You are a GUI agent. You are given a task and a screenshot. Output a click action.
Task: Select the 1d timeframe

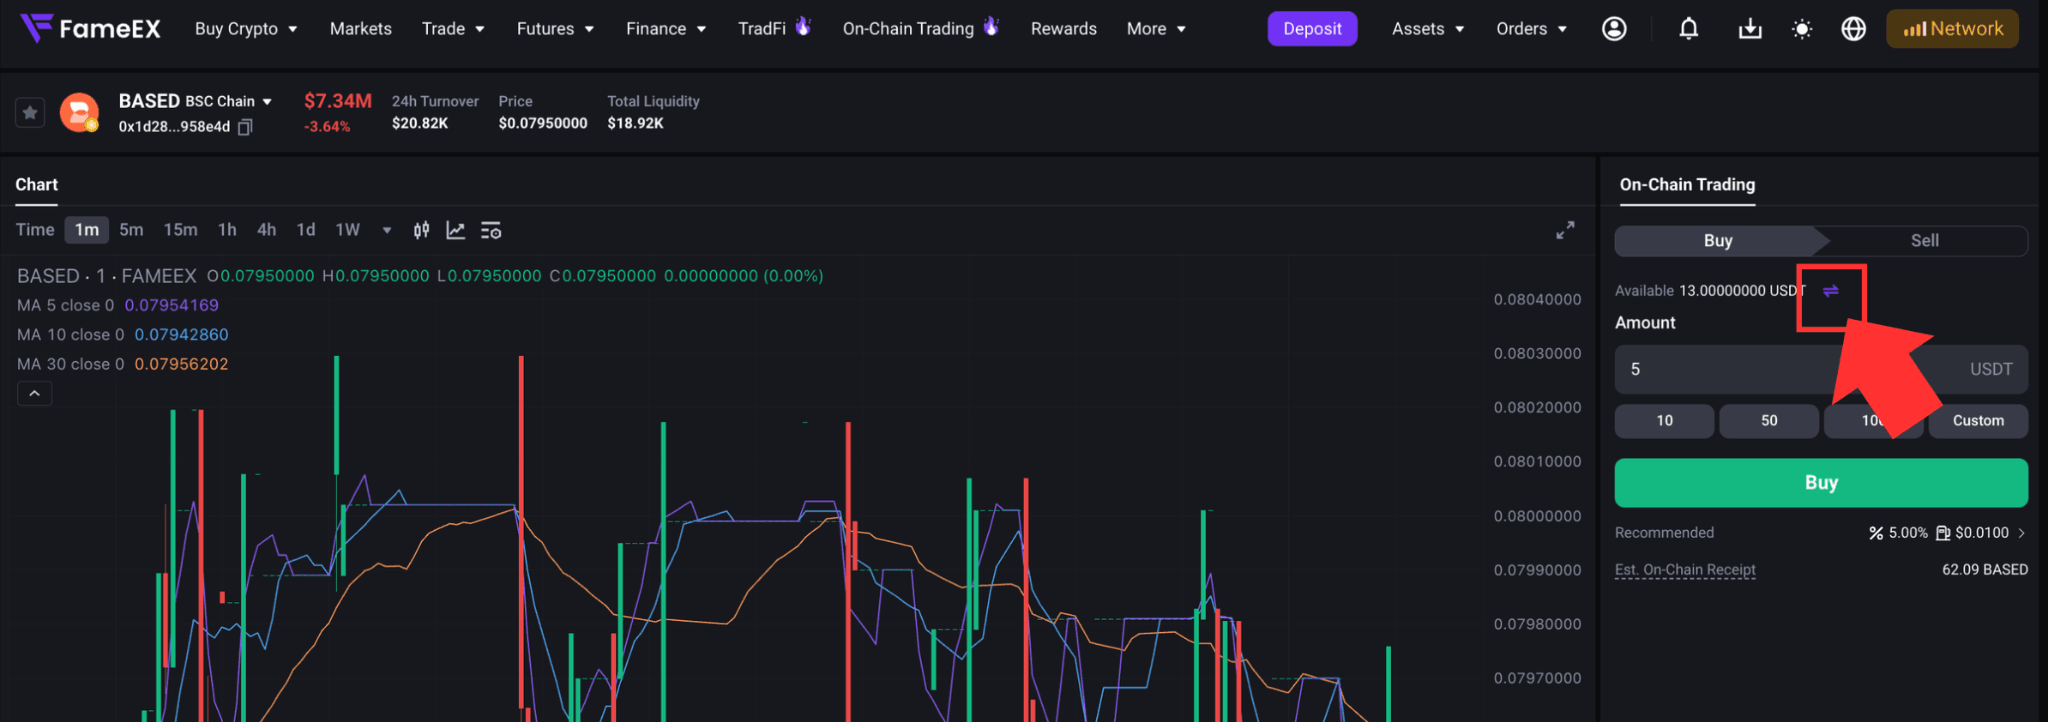coord(306,230)
